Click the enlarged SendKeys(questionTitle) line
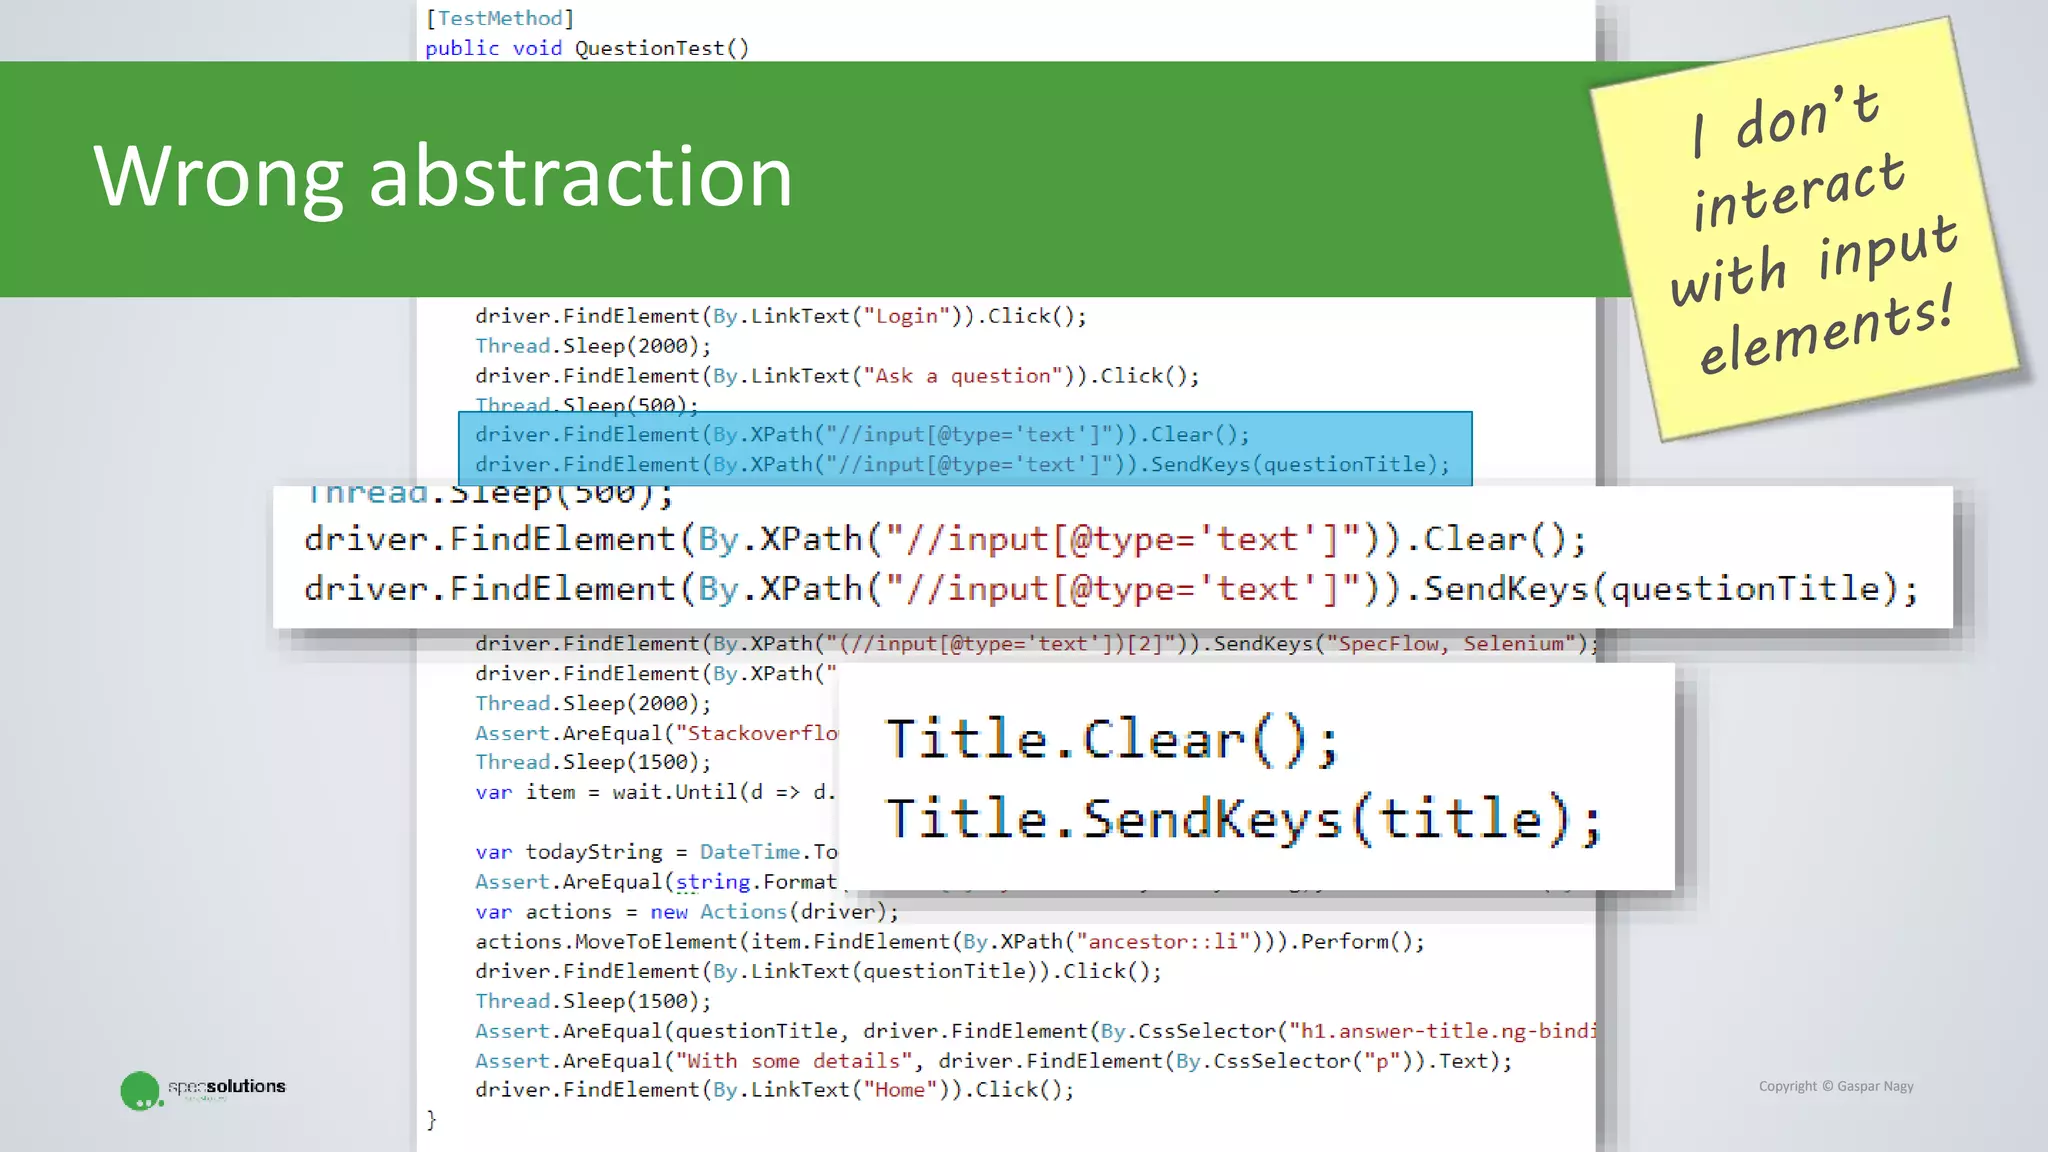2048x1152 pixels. click(1110, 589)
